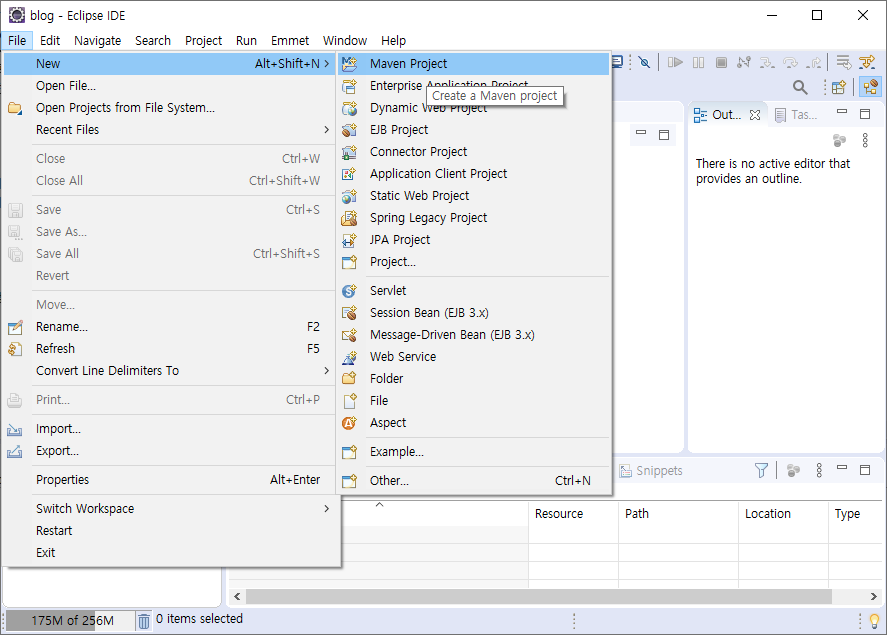Choose Export... from the File menu
The image size is (887, 635).
pyautogui.click(x=170, y=451)
